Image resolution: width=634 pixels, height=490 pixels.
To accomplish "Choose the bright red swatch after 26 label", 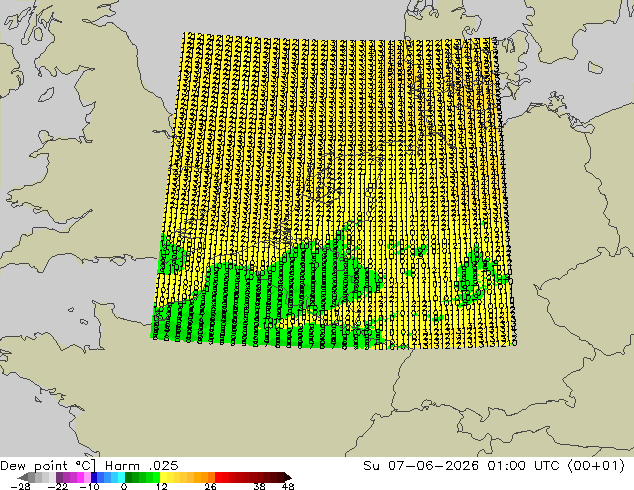I will pyautogui.click(x=218, y=477).
